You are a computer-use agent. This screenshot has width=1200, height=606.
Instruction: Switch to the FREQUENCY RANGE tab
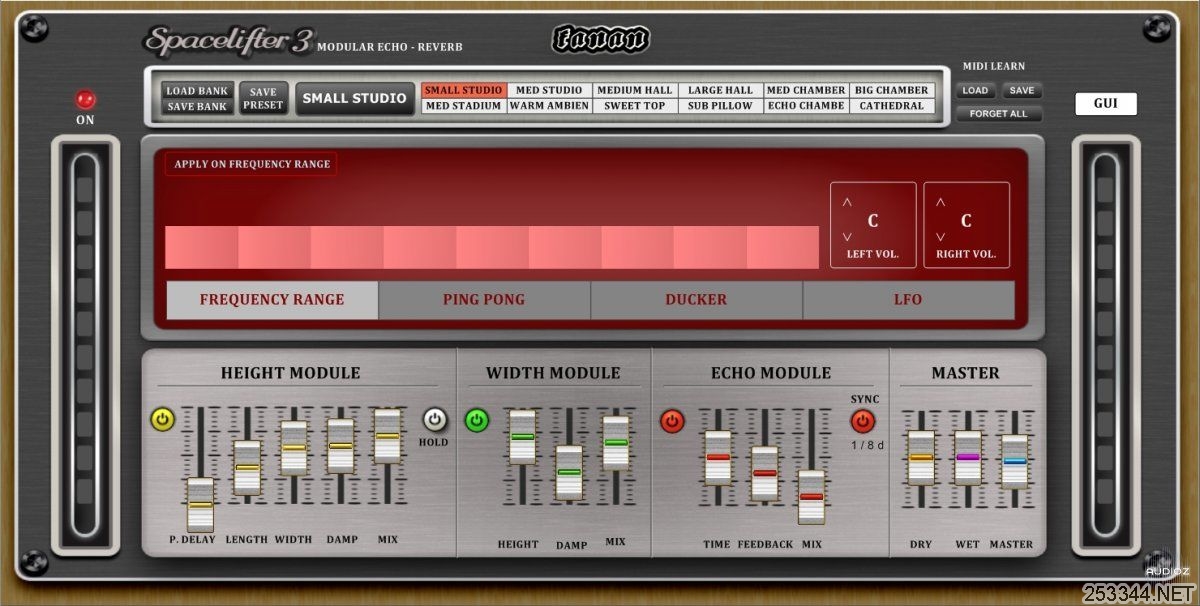(272, 299)
